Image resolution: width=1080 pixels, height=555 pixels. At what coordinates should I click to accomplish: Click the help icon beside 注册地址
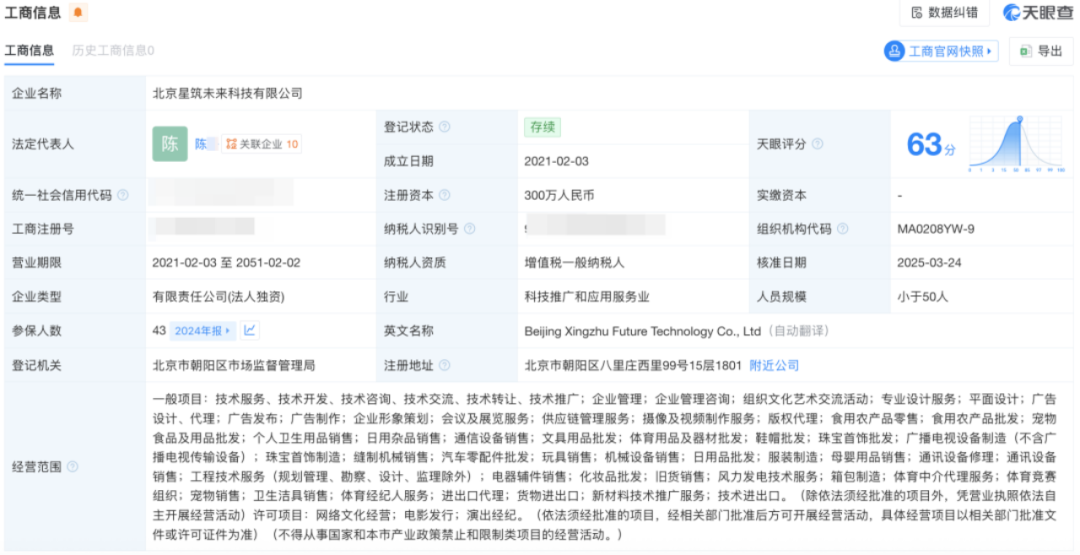(x=444, y=366)
